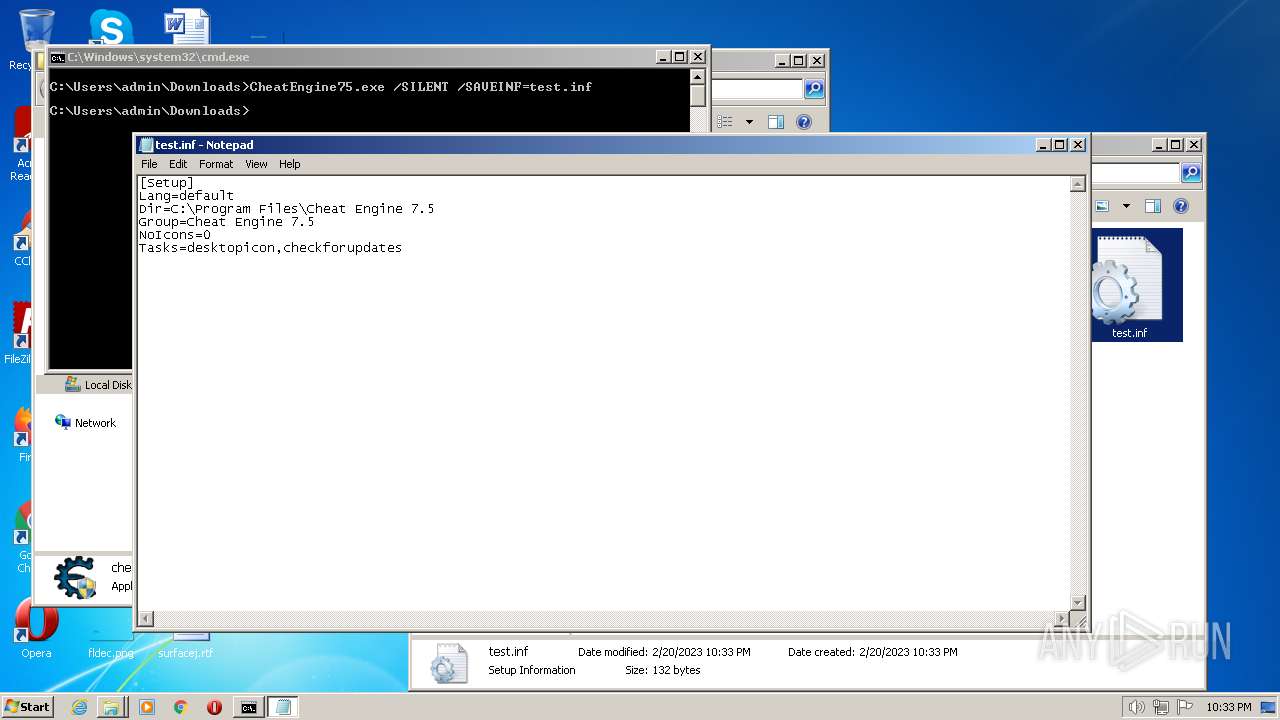This screenshot has height=720, width=1280.
Task: Click search button in Explorer showing test.inf
Action: tap(1190, 173)
